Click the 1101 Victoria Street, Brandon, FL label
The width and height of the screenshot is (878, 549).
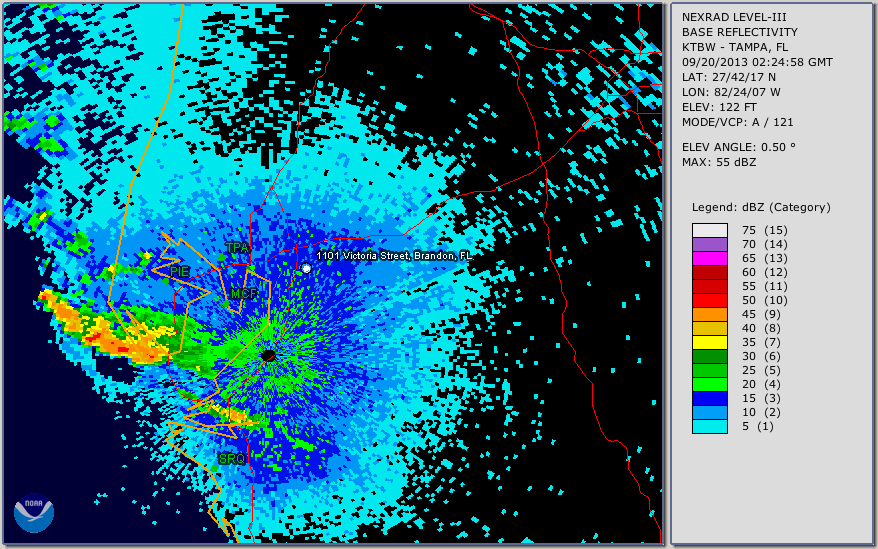[x=394, y=256]
